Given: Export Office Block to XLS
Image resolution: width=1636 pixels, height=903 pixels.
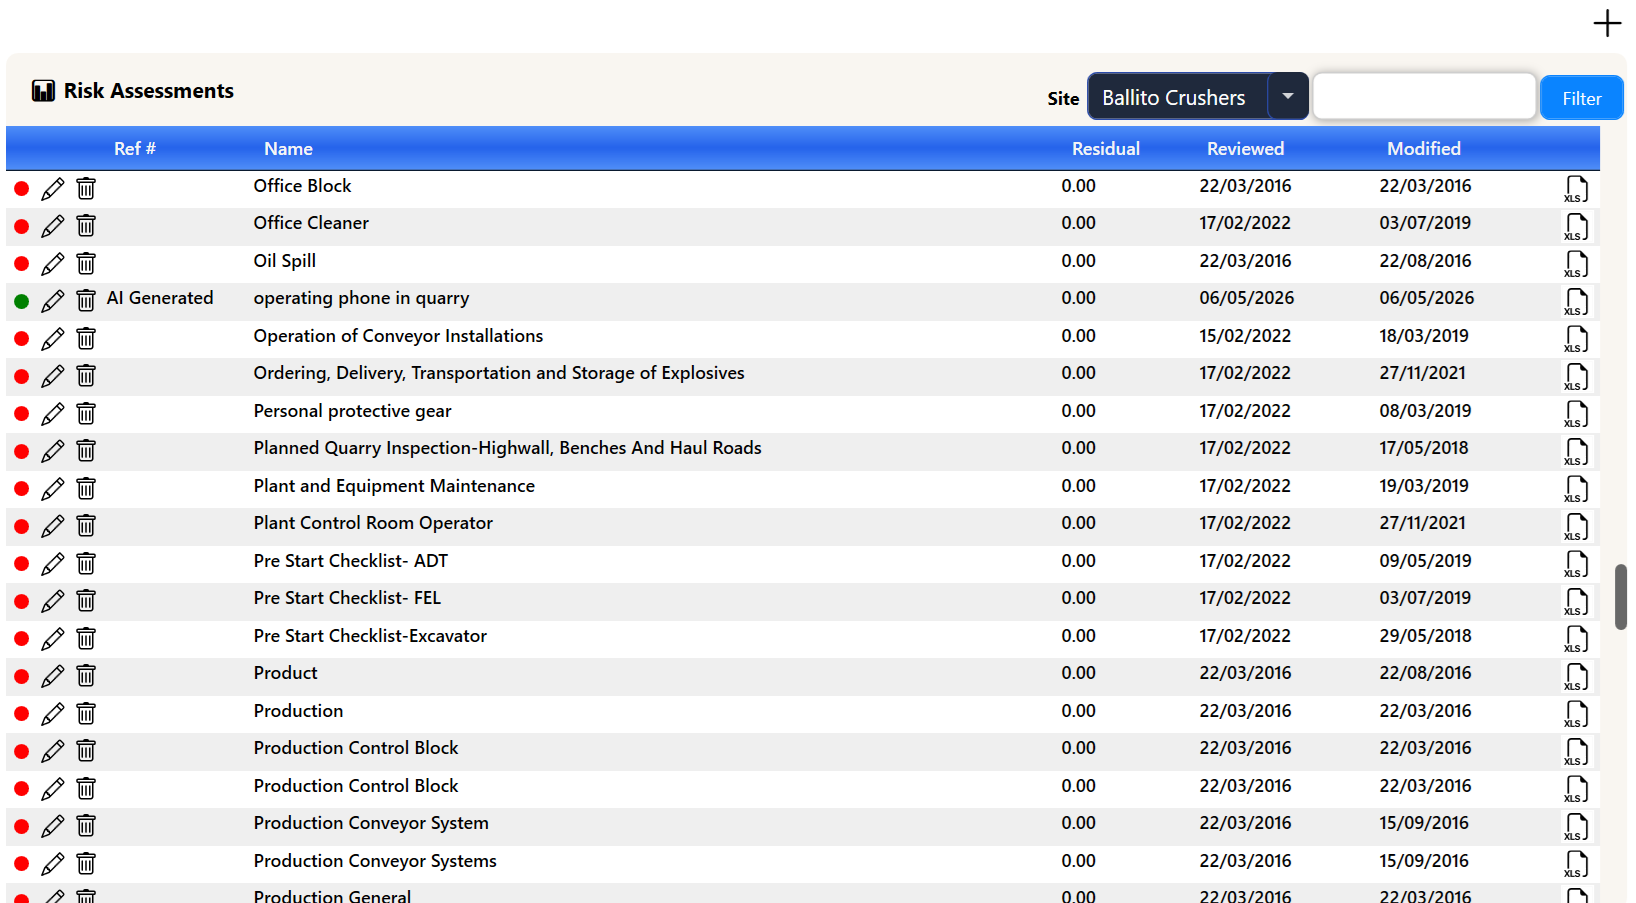Looking at the screenshot, I should [1576, 189].
